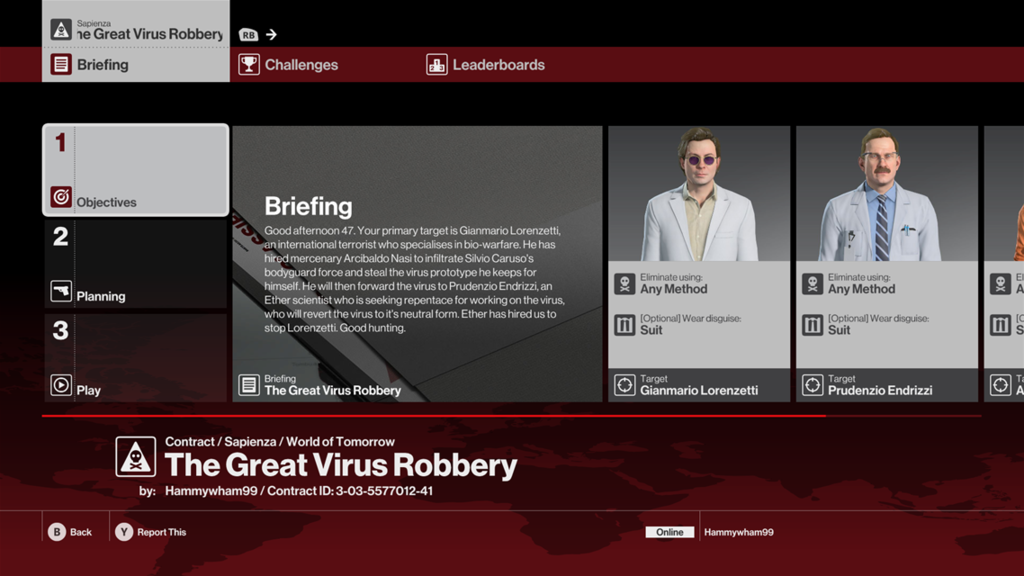Open the Briefing card for The Great Virus Robbery
This screenshot has height=576, width=1024.
pos(417,264)
